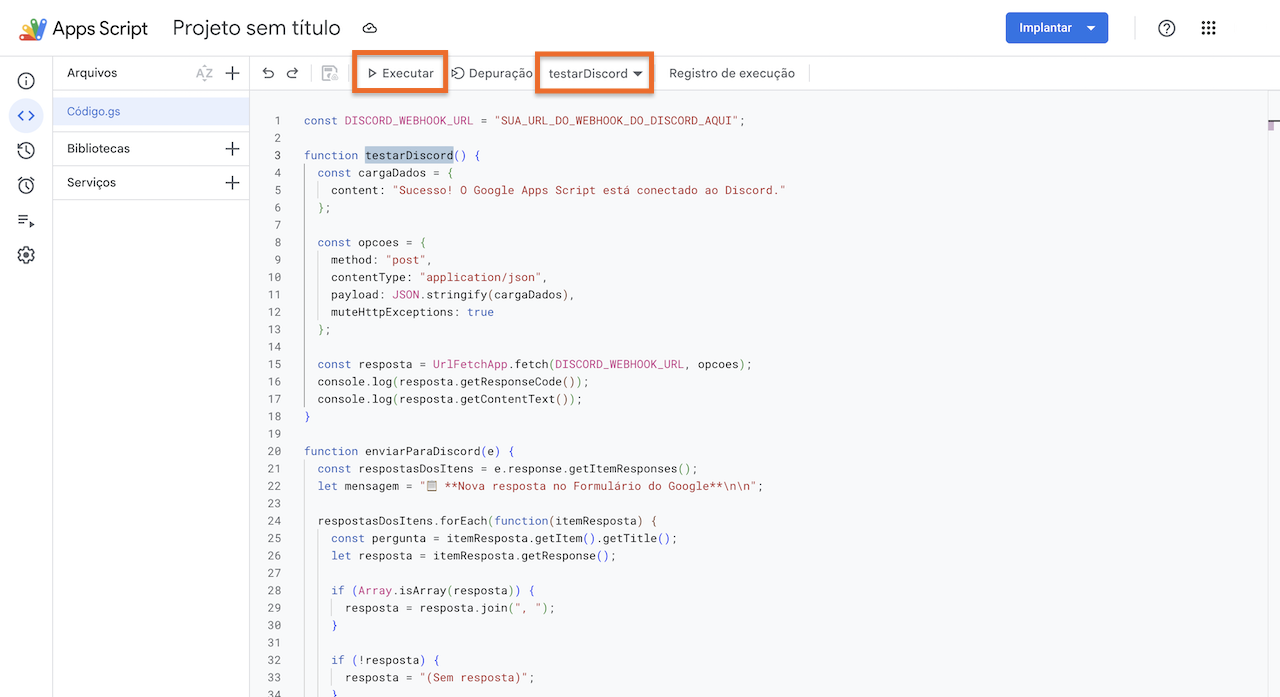The width and height of the screenshot is (1280, 697).
Task: Add a new file with plus icon
Action: coord(232,73)
